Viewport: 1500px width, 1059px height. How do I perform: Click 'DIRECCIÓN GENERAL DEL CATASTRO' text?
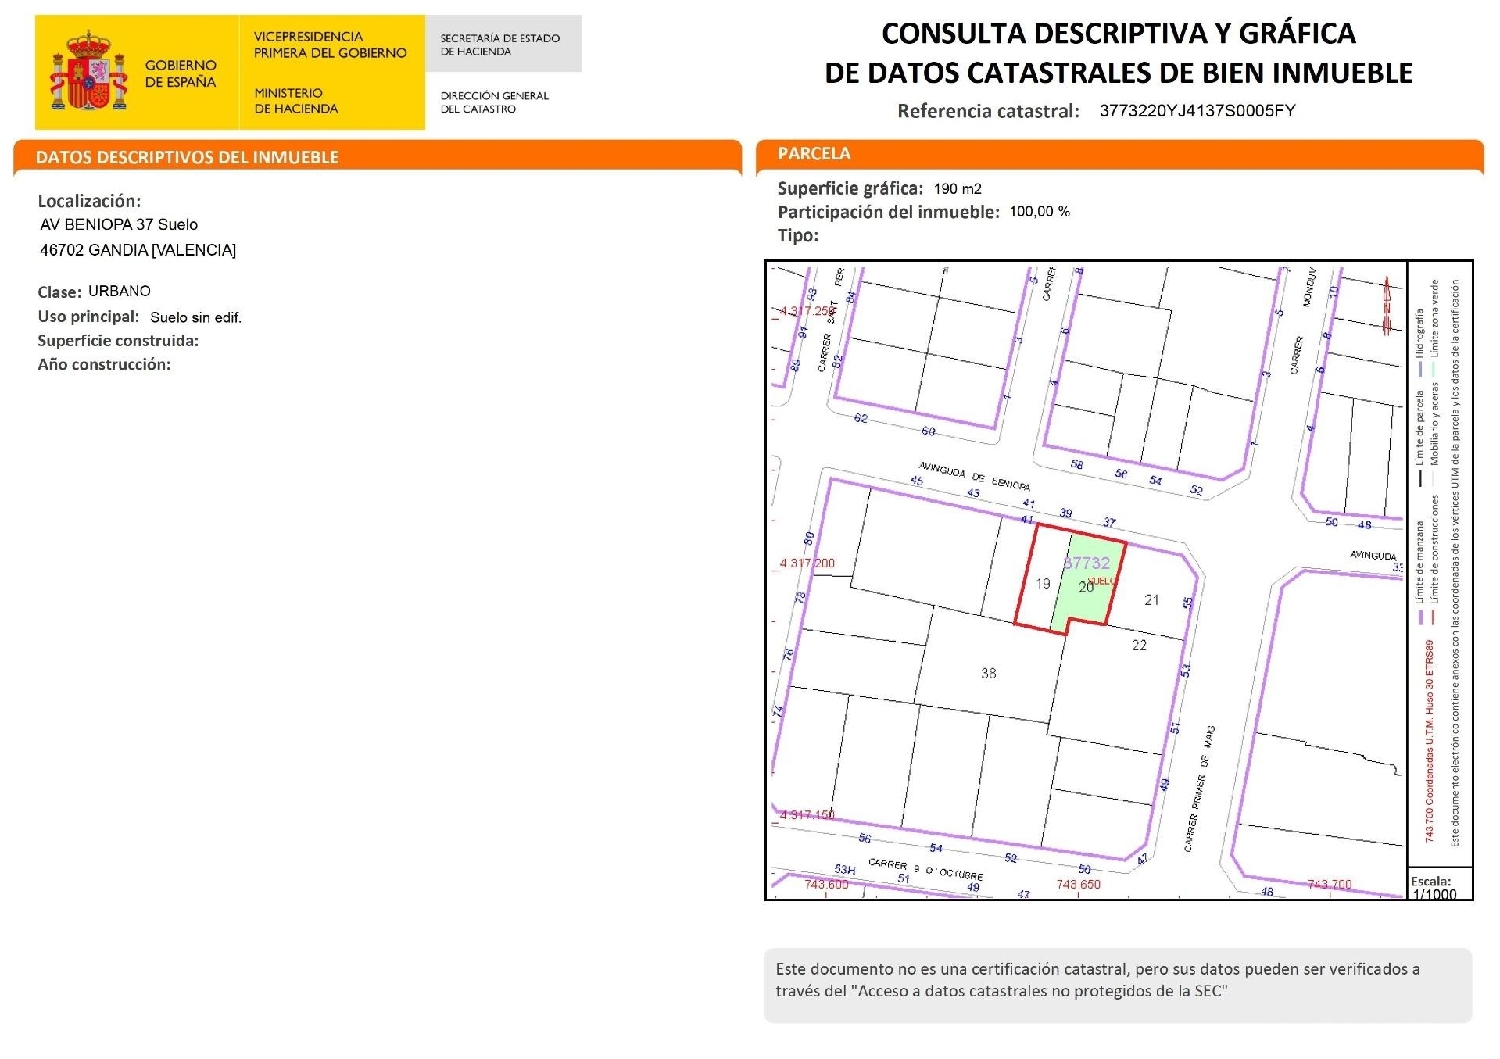tap(494, 102)
